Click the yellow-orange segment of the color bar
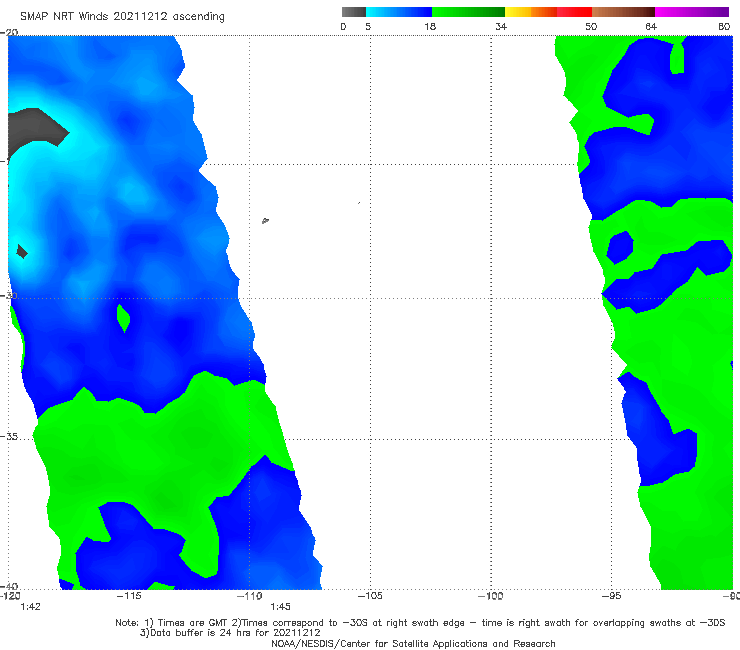Image resolution: width=740 pixels, height=650 pixels. click(531, 12)
